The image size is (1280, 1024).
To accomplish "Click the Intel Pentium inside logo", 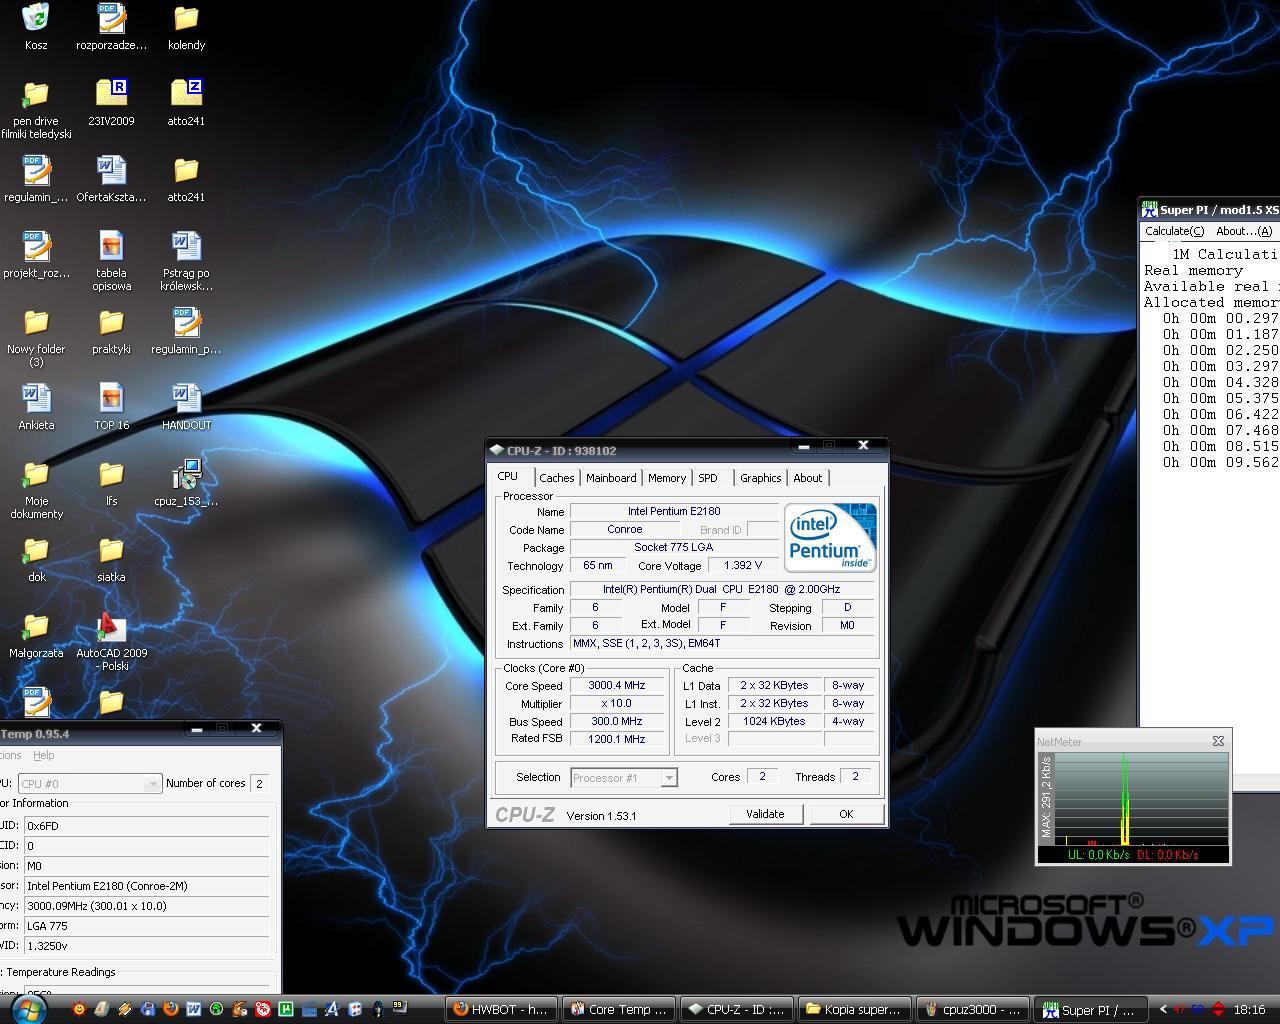I will click(830, 537).
